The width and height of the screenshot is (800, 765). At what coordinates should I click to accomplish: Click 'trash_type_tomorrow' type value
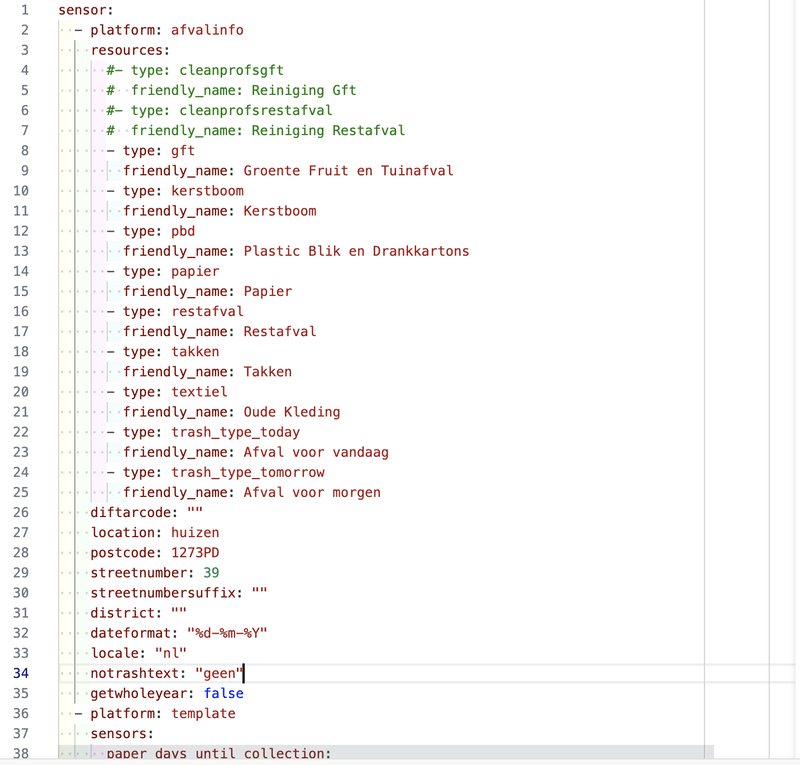(x=247, y=473)
